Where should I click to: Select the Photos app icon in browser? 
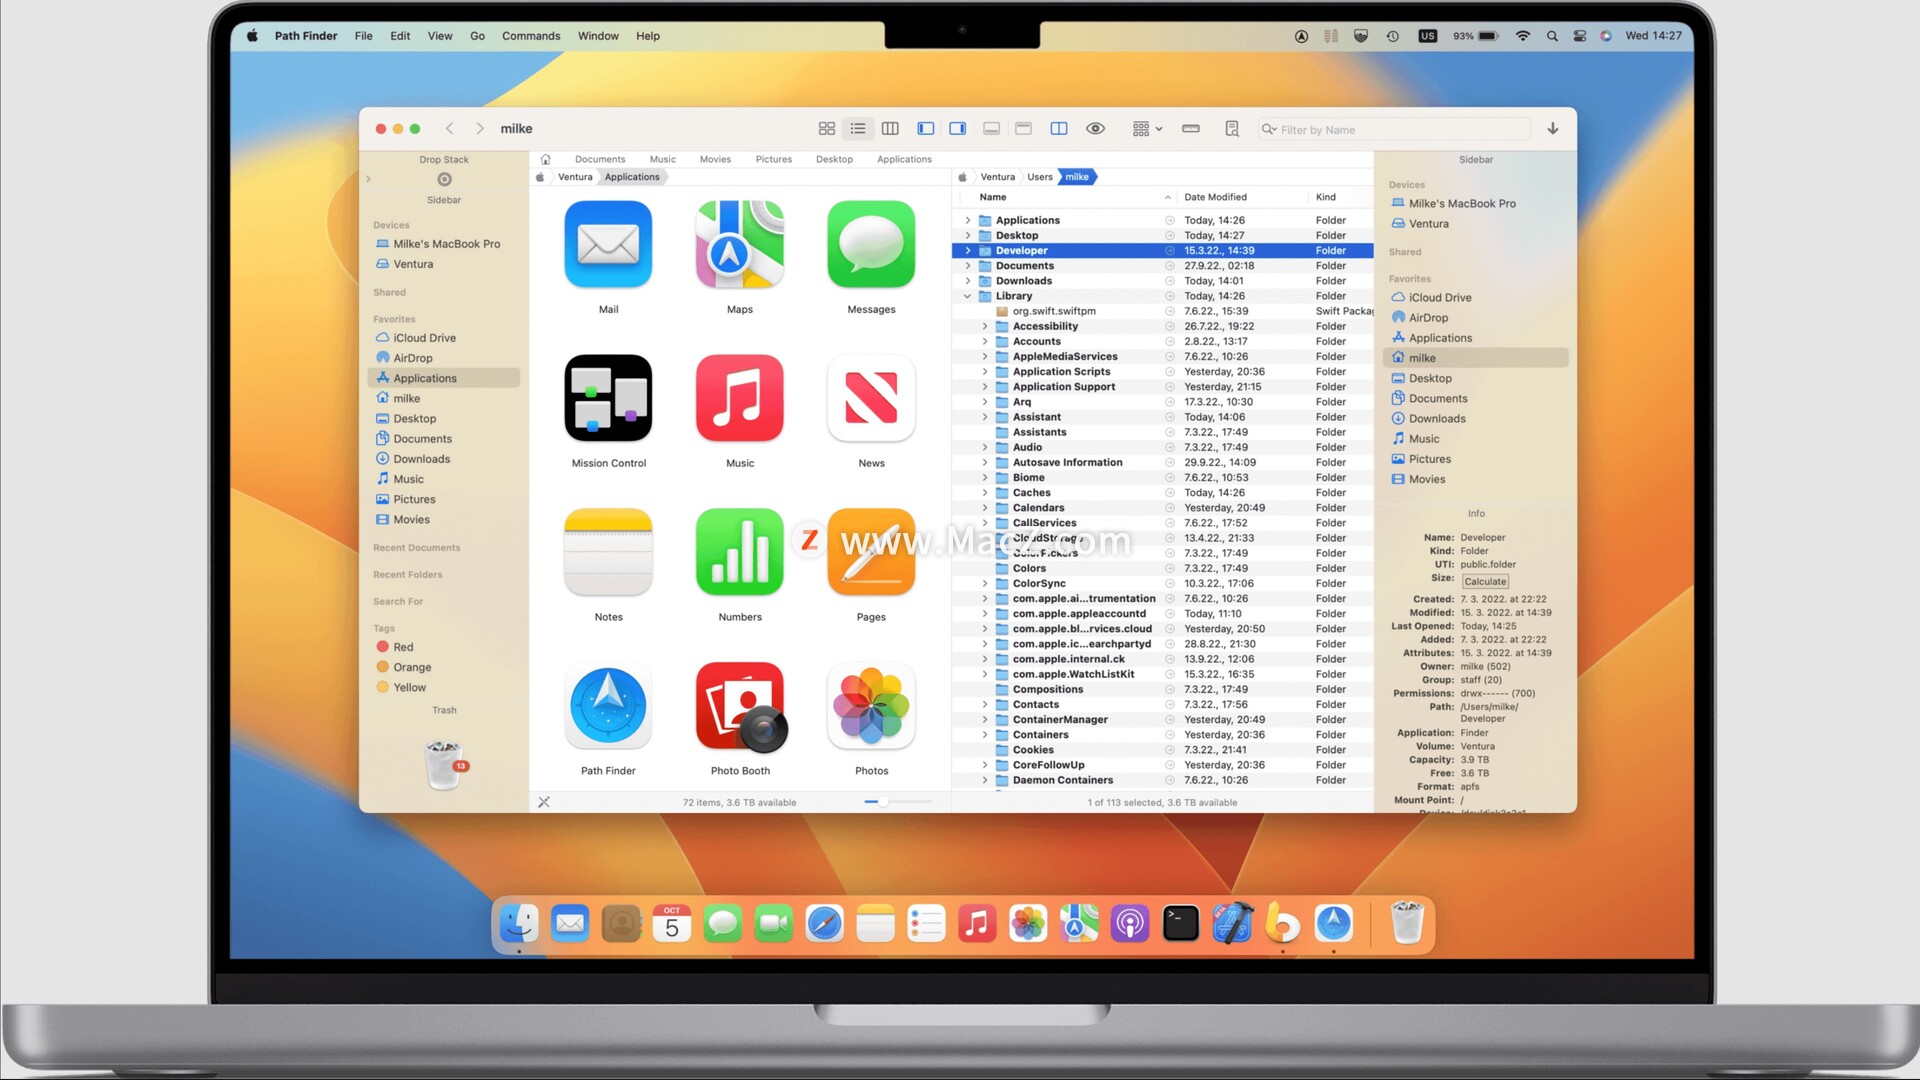point(871,706)
